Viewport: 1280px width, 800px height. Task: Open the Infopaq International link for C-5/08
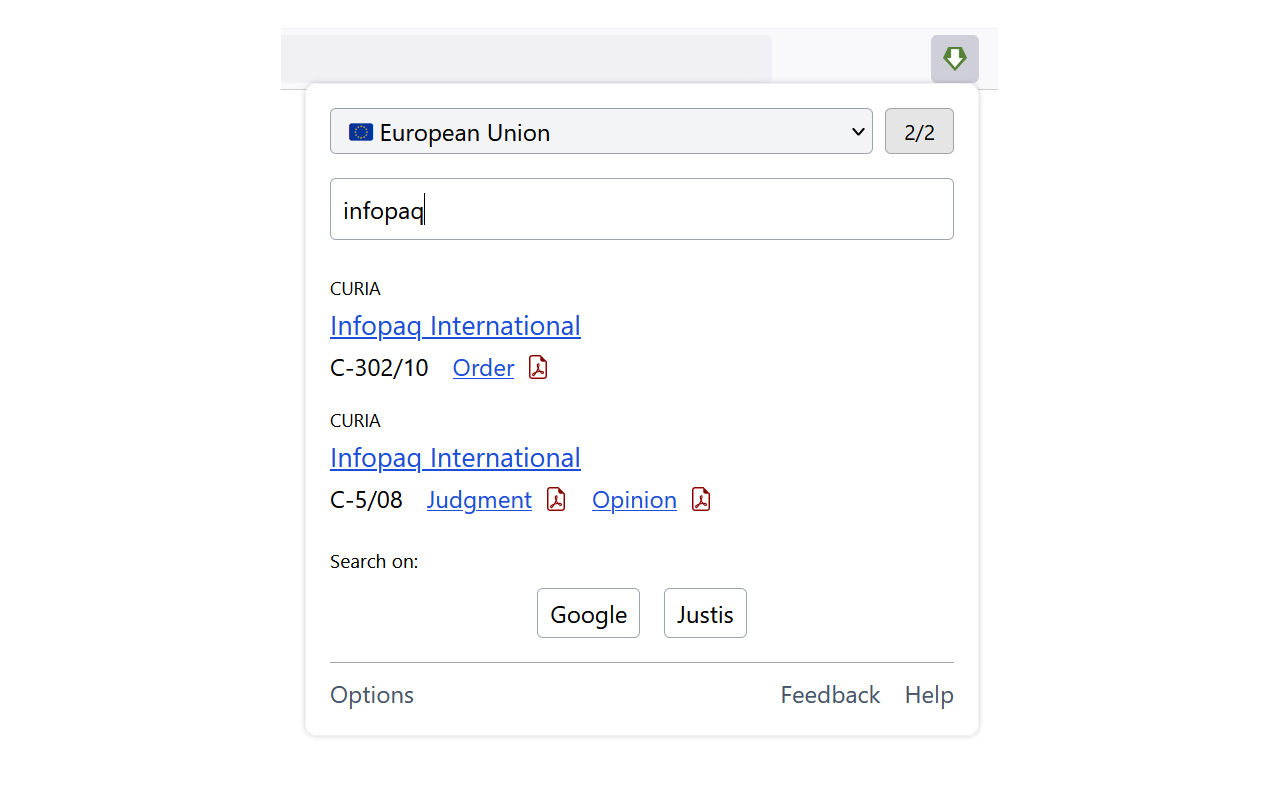pos(455,458)
